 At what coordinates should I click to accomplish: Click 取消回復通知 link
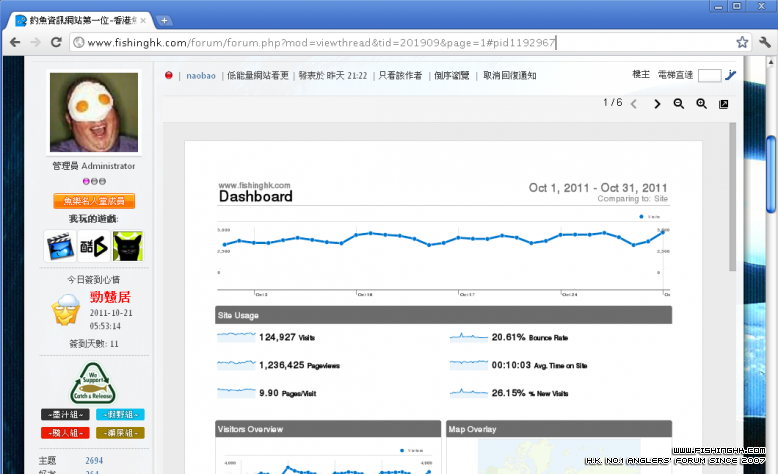[510, 75]
